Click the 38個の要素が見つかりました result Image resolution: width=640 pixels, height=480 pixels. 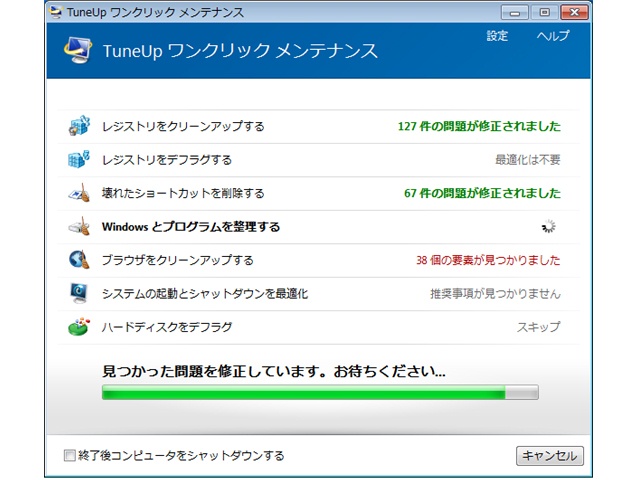488,260
